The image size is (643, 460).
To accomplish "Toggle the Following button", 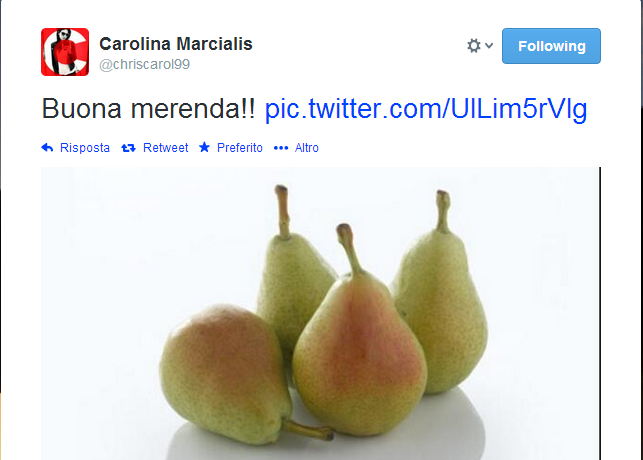I will 551,46.
